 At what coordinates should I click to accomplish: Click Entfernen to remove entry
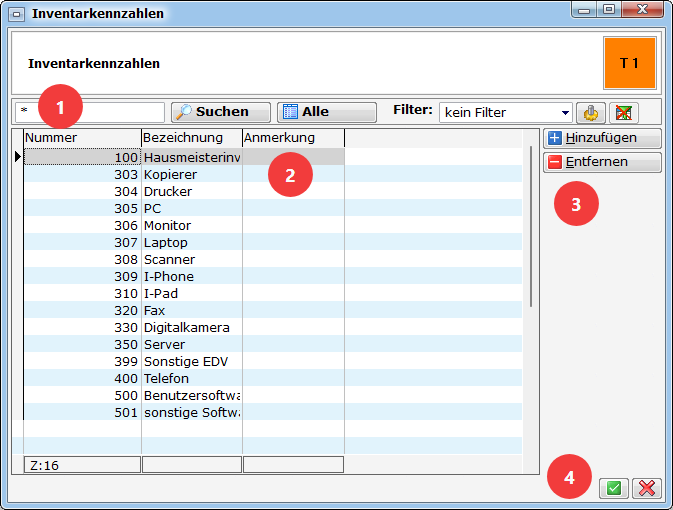click(603, 162)
